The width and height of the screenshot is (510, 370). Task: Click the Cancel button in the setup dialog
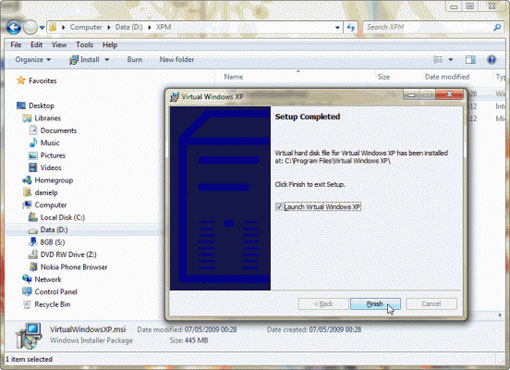[431, 304]
